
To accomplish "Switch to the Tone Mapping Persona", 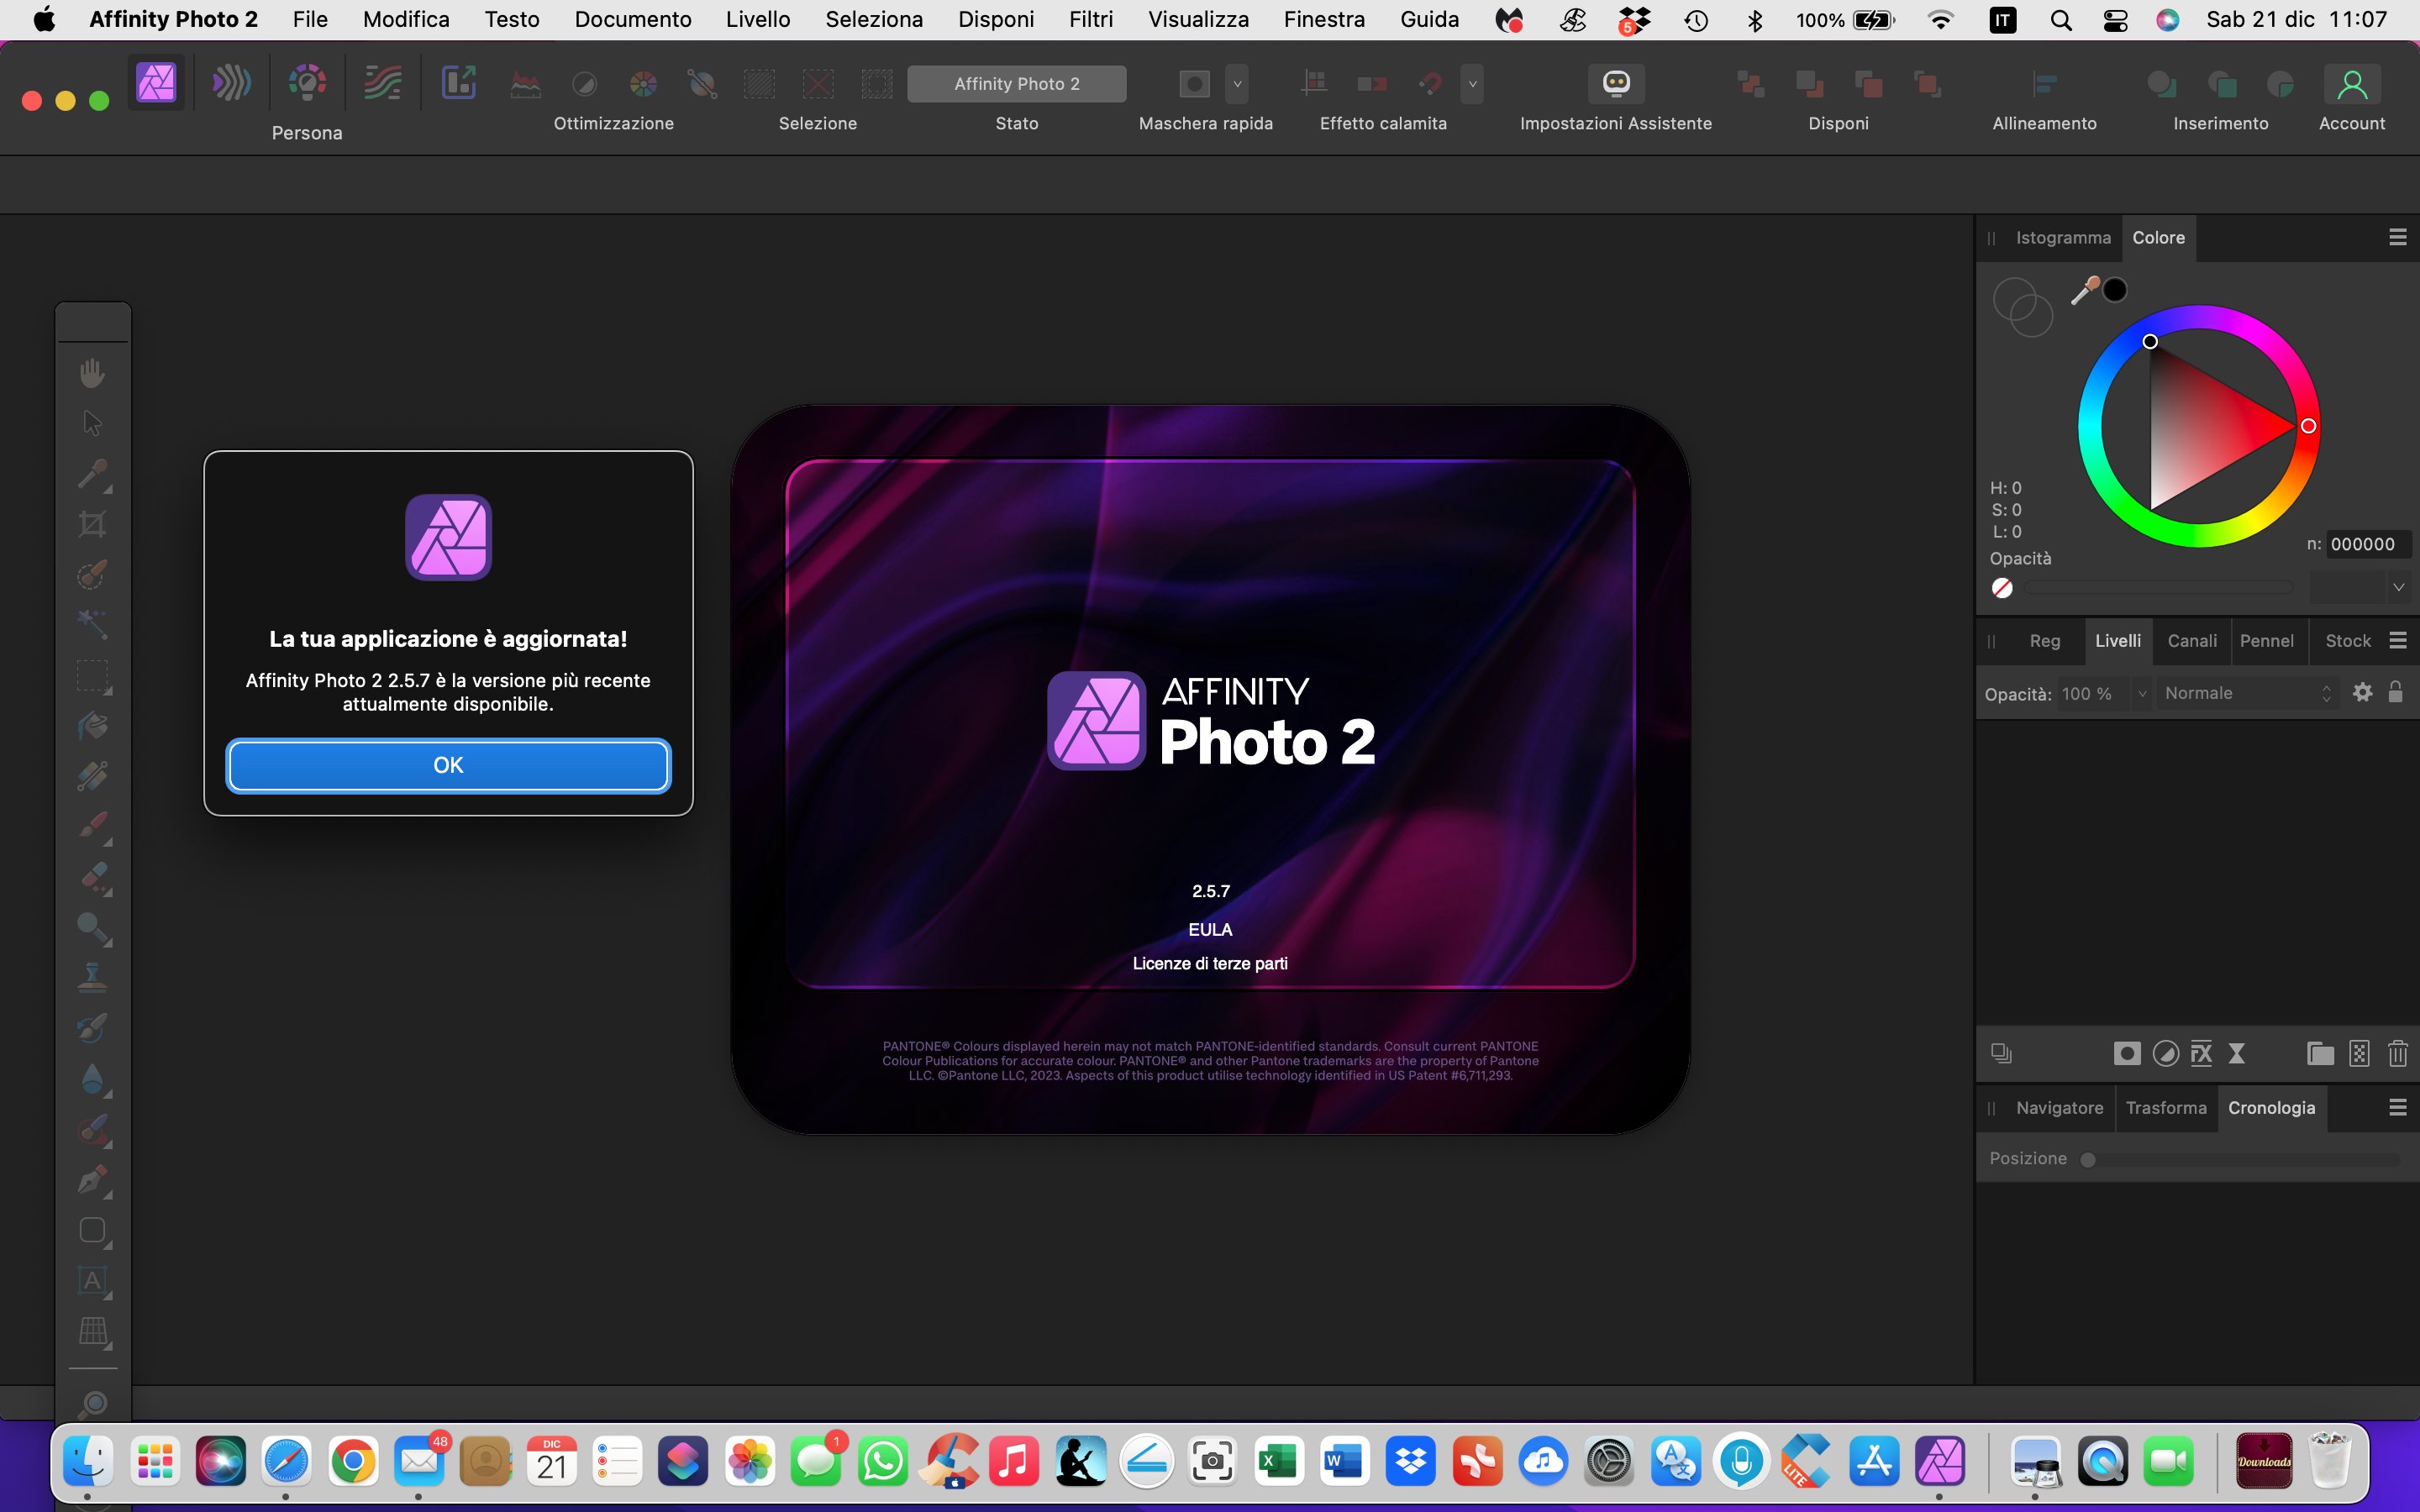I will click(383, 83).
